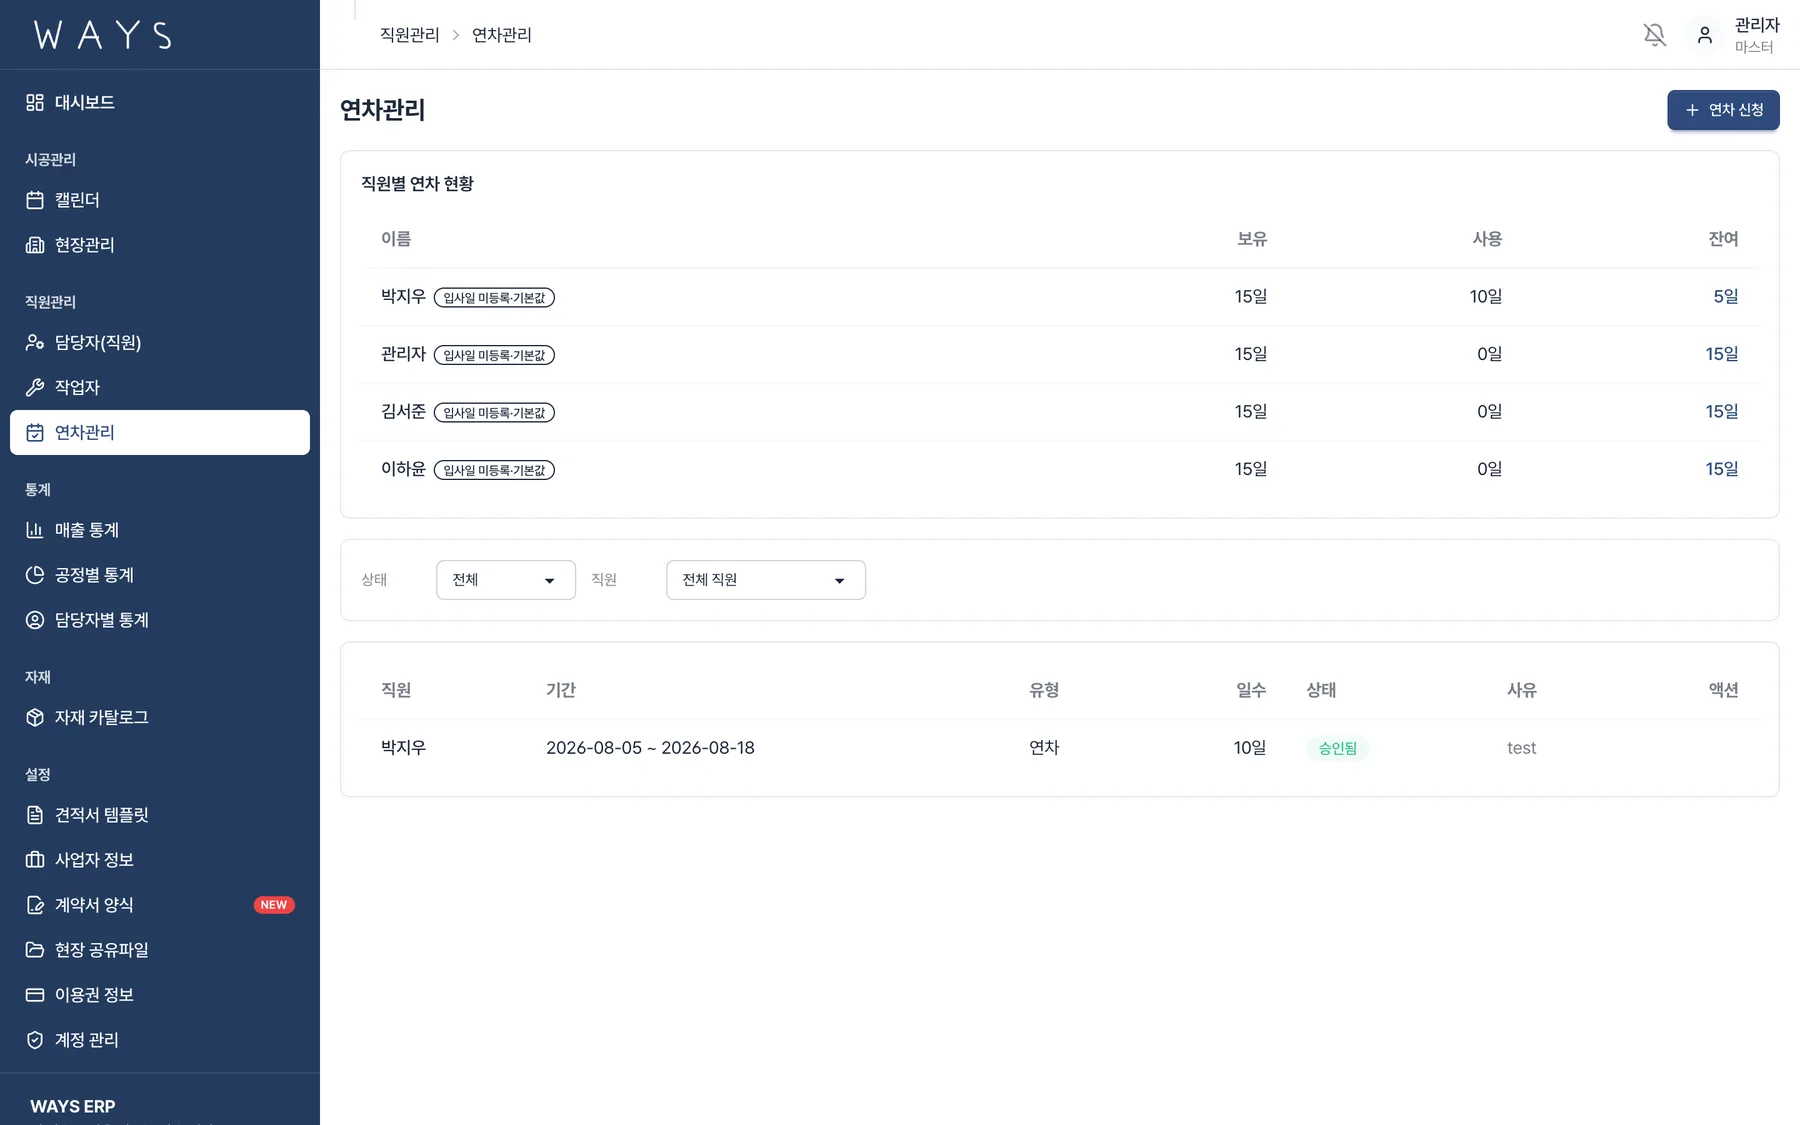Click the 승인됨 status badge
The width and height of the screenshot is (1800, 1125).
[1338, 748]
